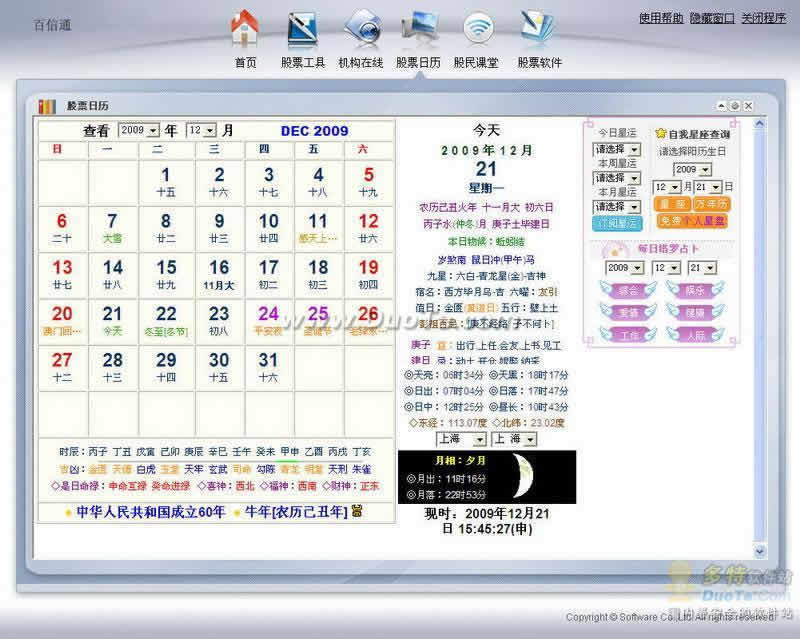Click the orange 星座 button
The width and height of the screenshot is (800, 639).
click(672, 204)
